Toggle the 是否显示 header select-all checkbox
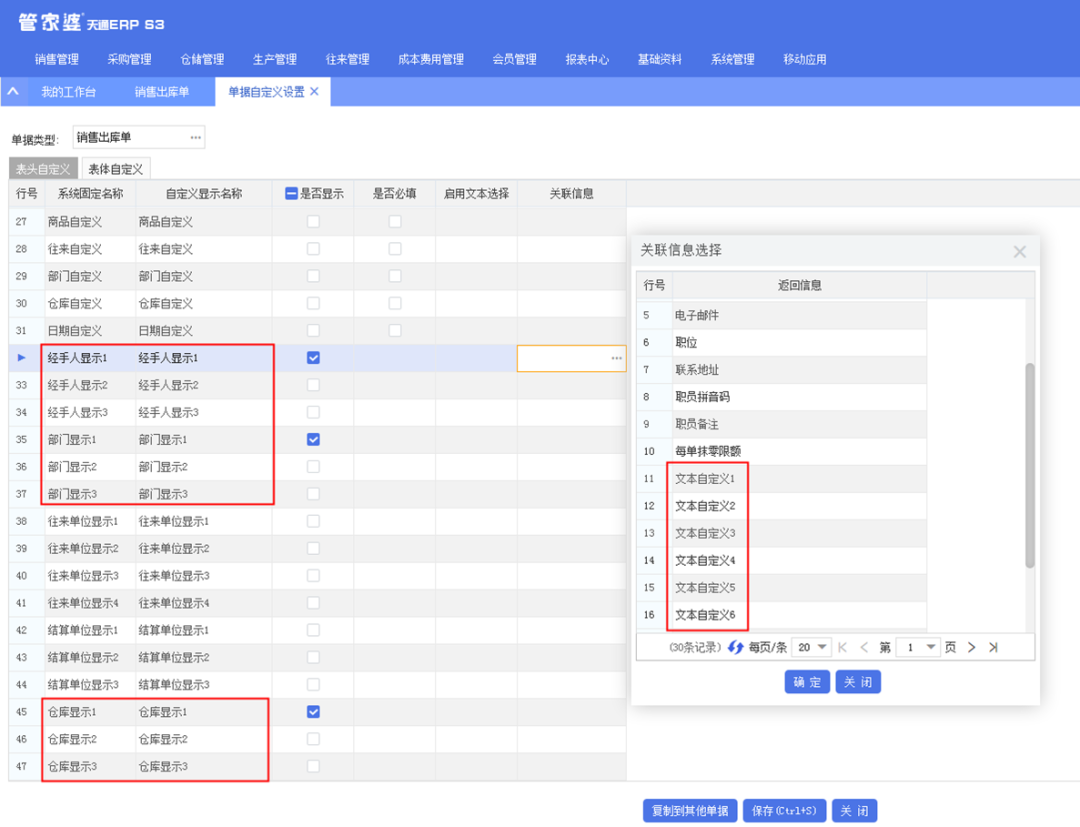This screenshot has height=827, width=1080. 291,194
